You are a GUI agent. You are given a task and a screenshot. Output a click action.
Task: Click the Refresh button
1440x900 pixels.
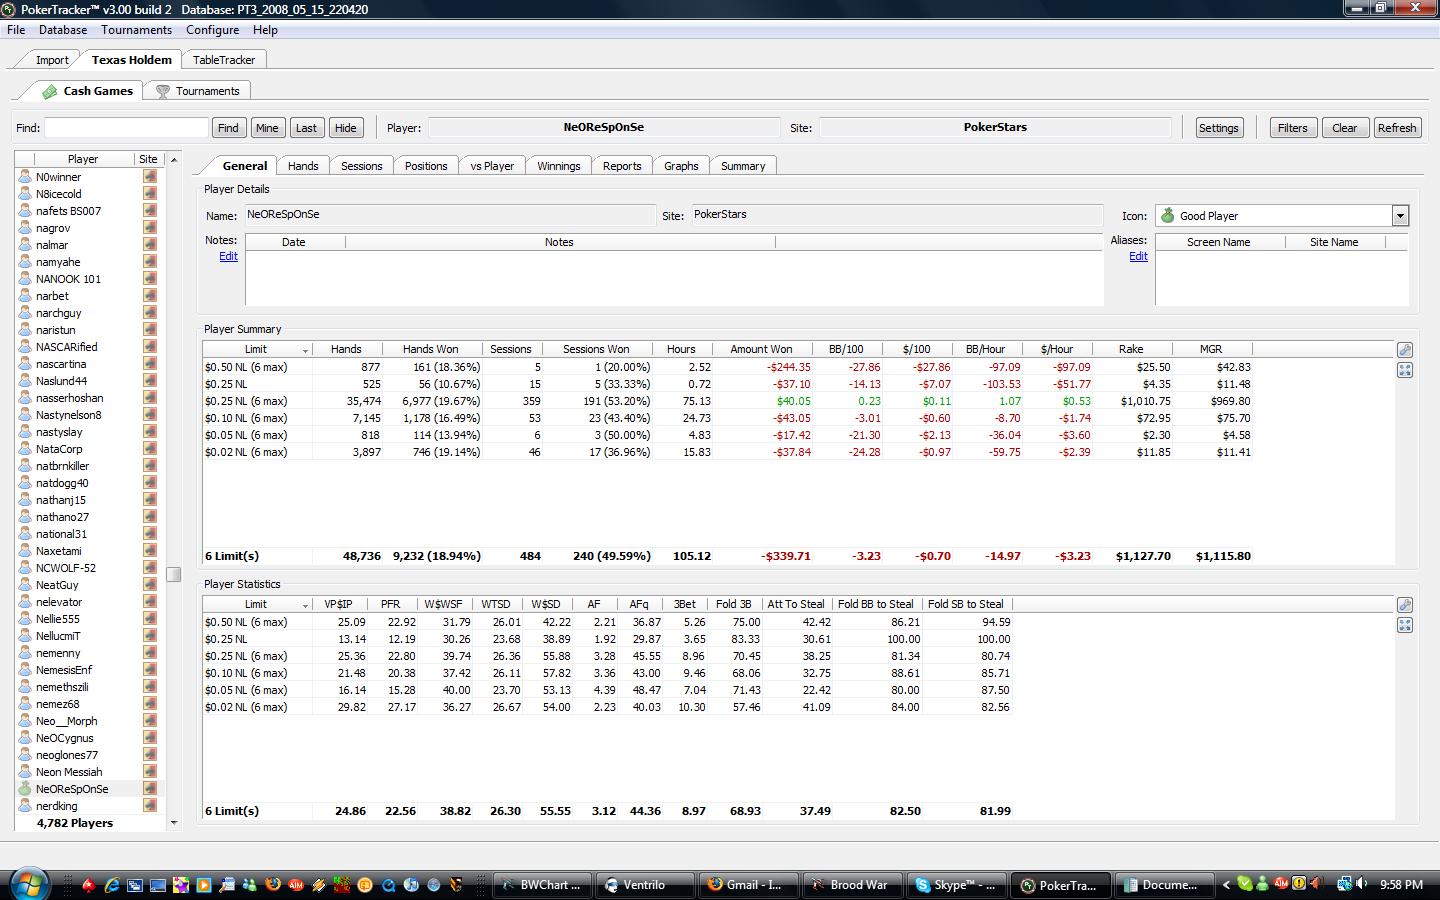coord(1397,128)
